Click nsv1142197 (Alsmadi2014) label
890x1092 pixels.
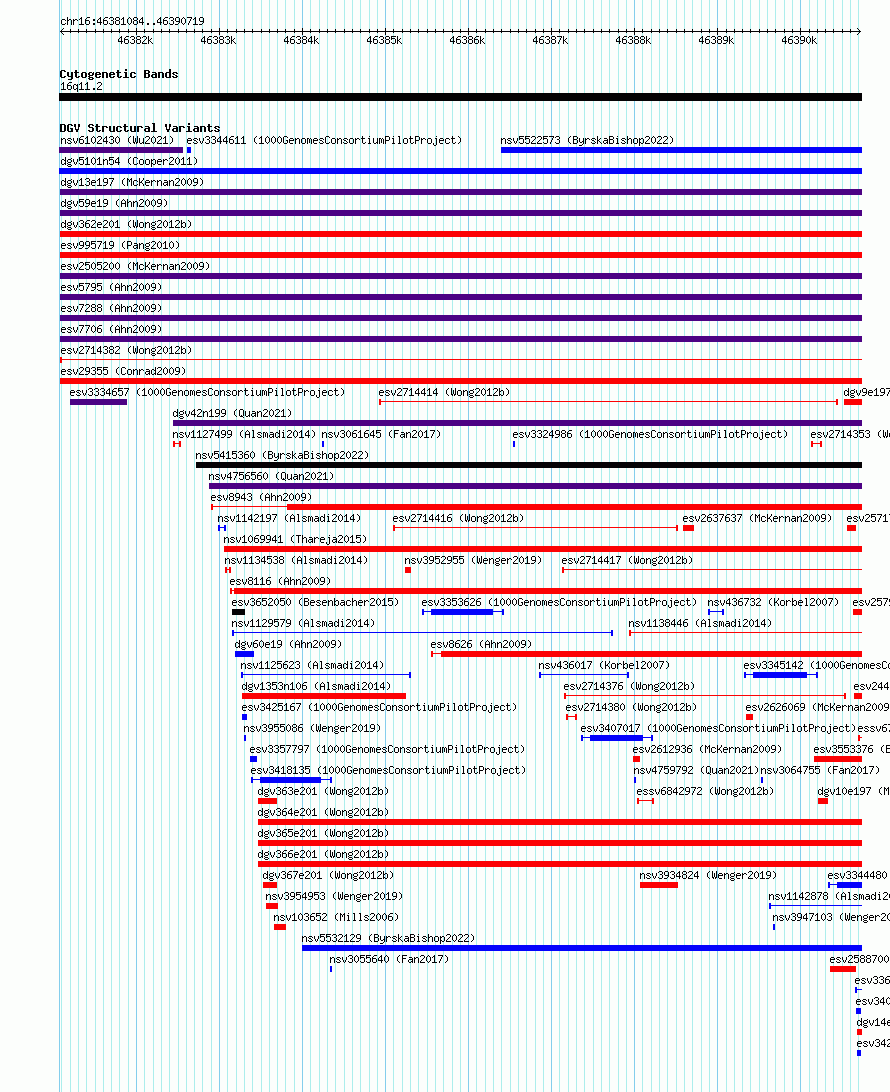(290, 518)
